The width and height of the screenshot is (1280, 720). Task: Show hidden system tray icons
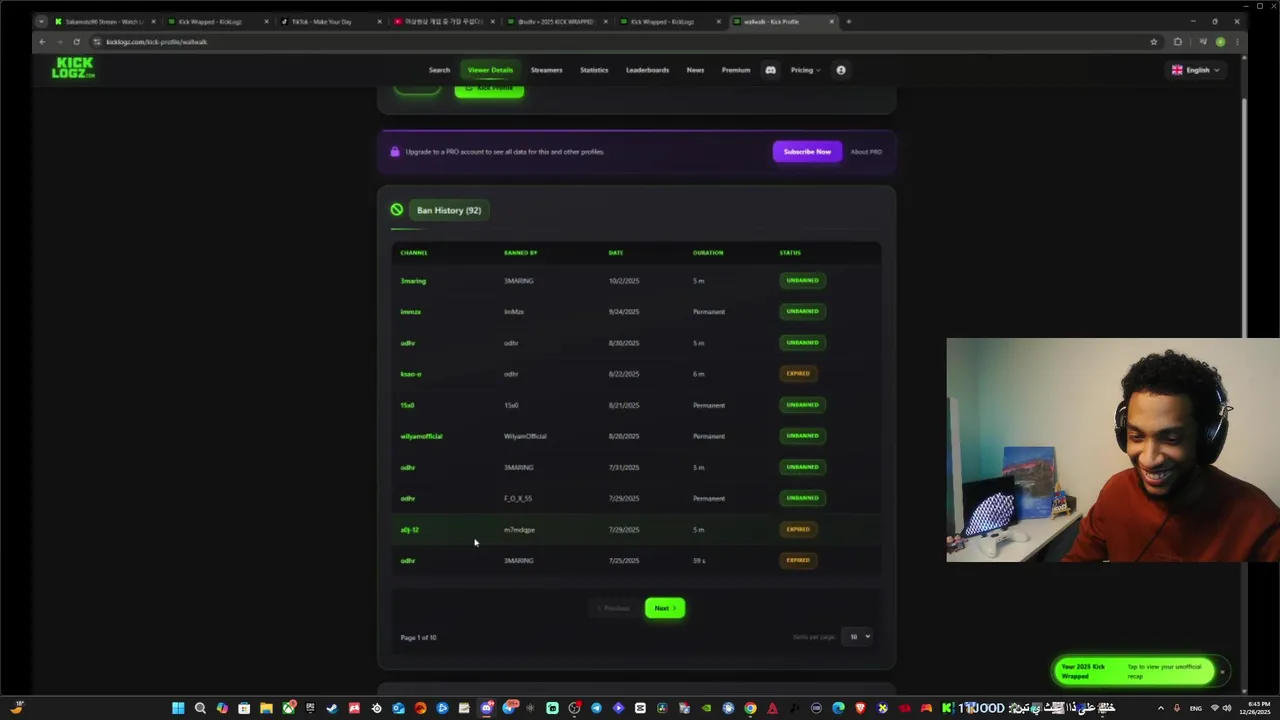[1161, 708]
